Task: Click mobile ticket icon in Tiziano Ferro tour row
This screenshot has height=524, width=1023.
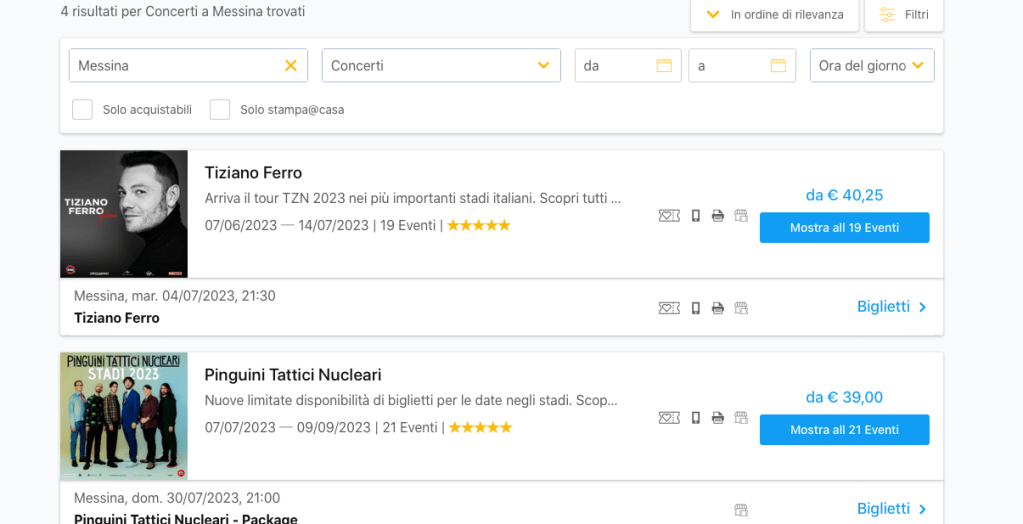Action: pos(696,216)
